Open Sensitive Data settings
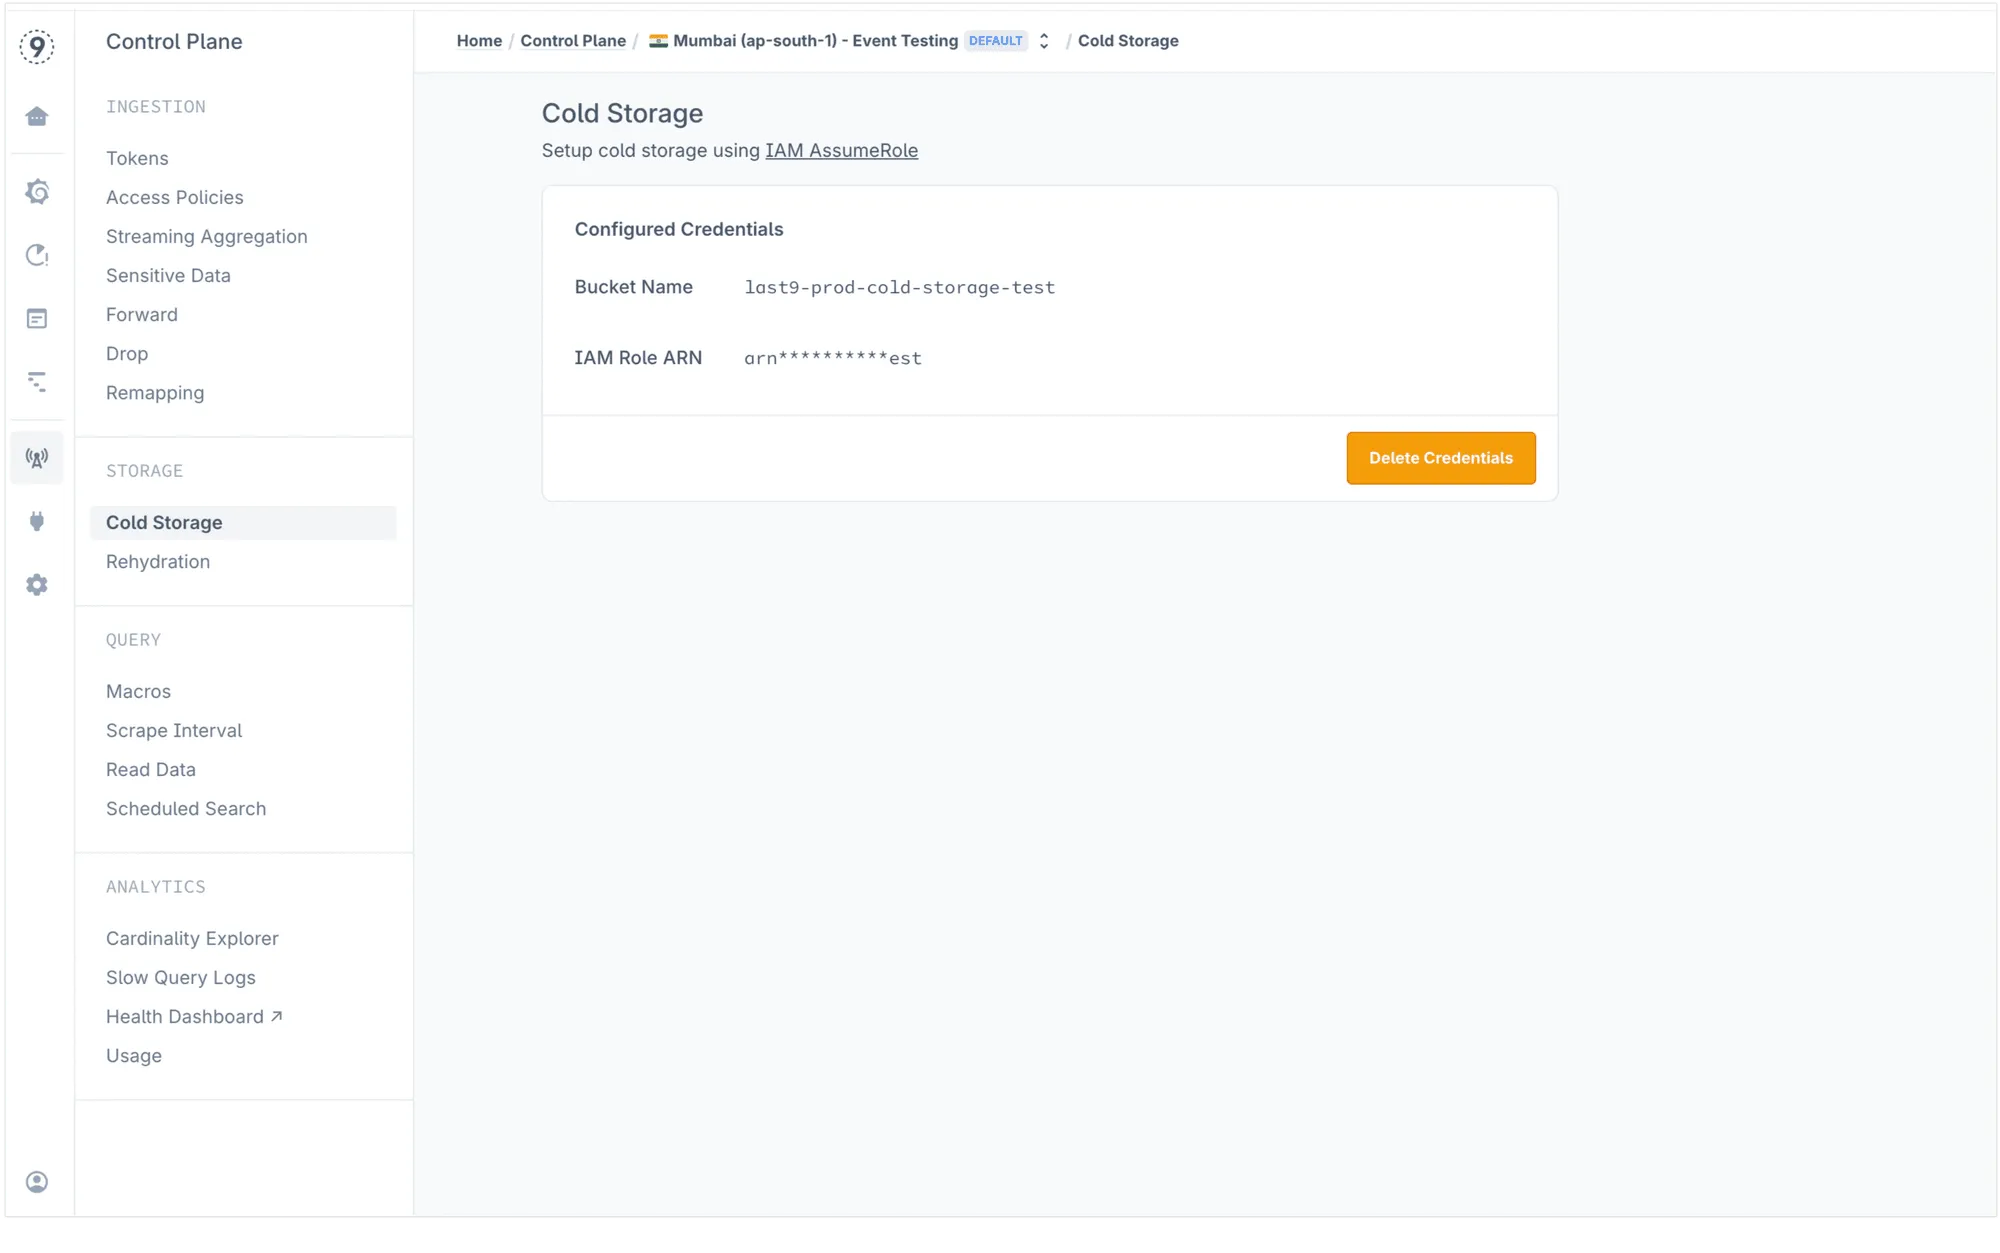Screen dimensions: 2000x1253 [168, 275]
